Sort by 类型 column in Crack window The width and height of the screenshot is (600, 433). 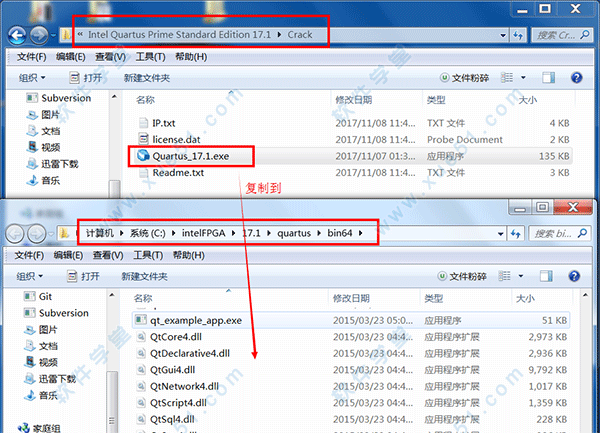pos(436,100)
